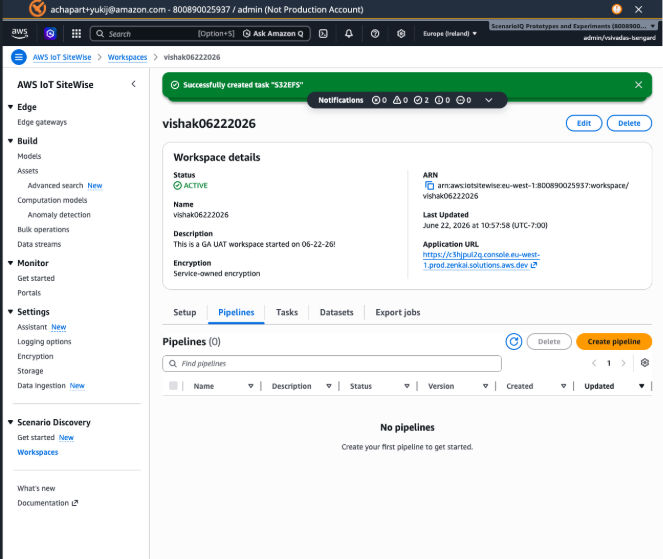Open Models in the sidebar
Screen dimensions: 663x559
(29, 156)
